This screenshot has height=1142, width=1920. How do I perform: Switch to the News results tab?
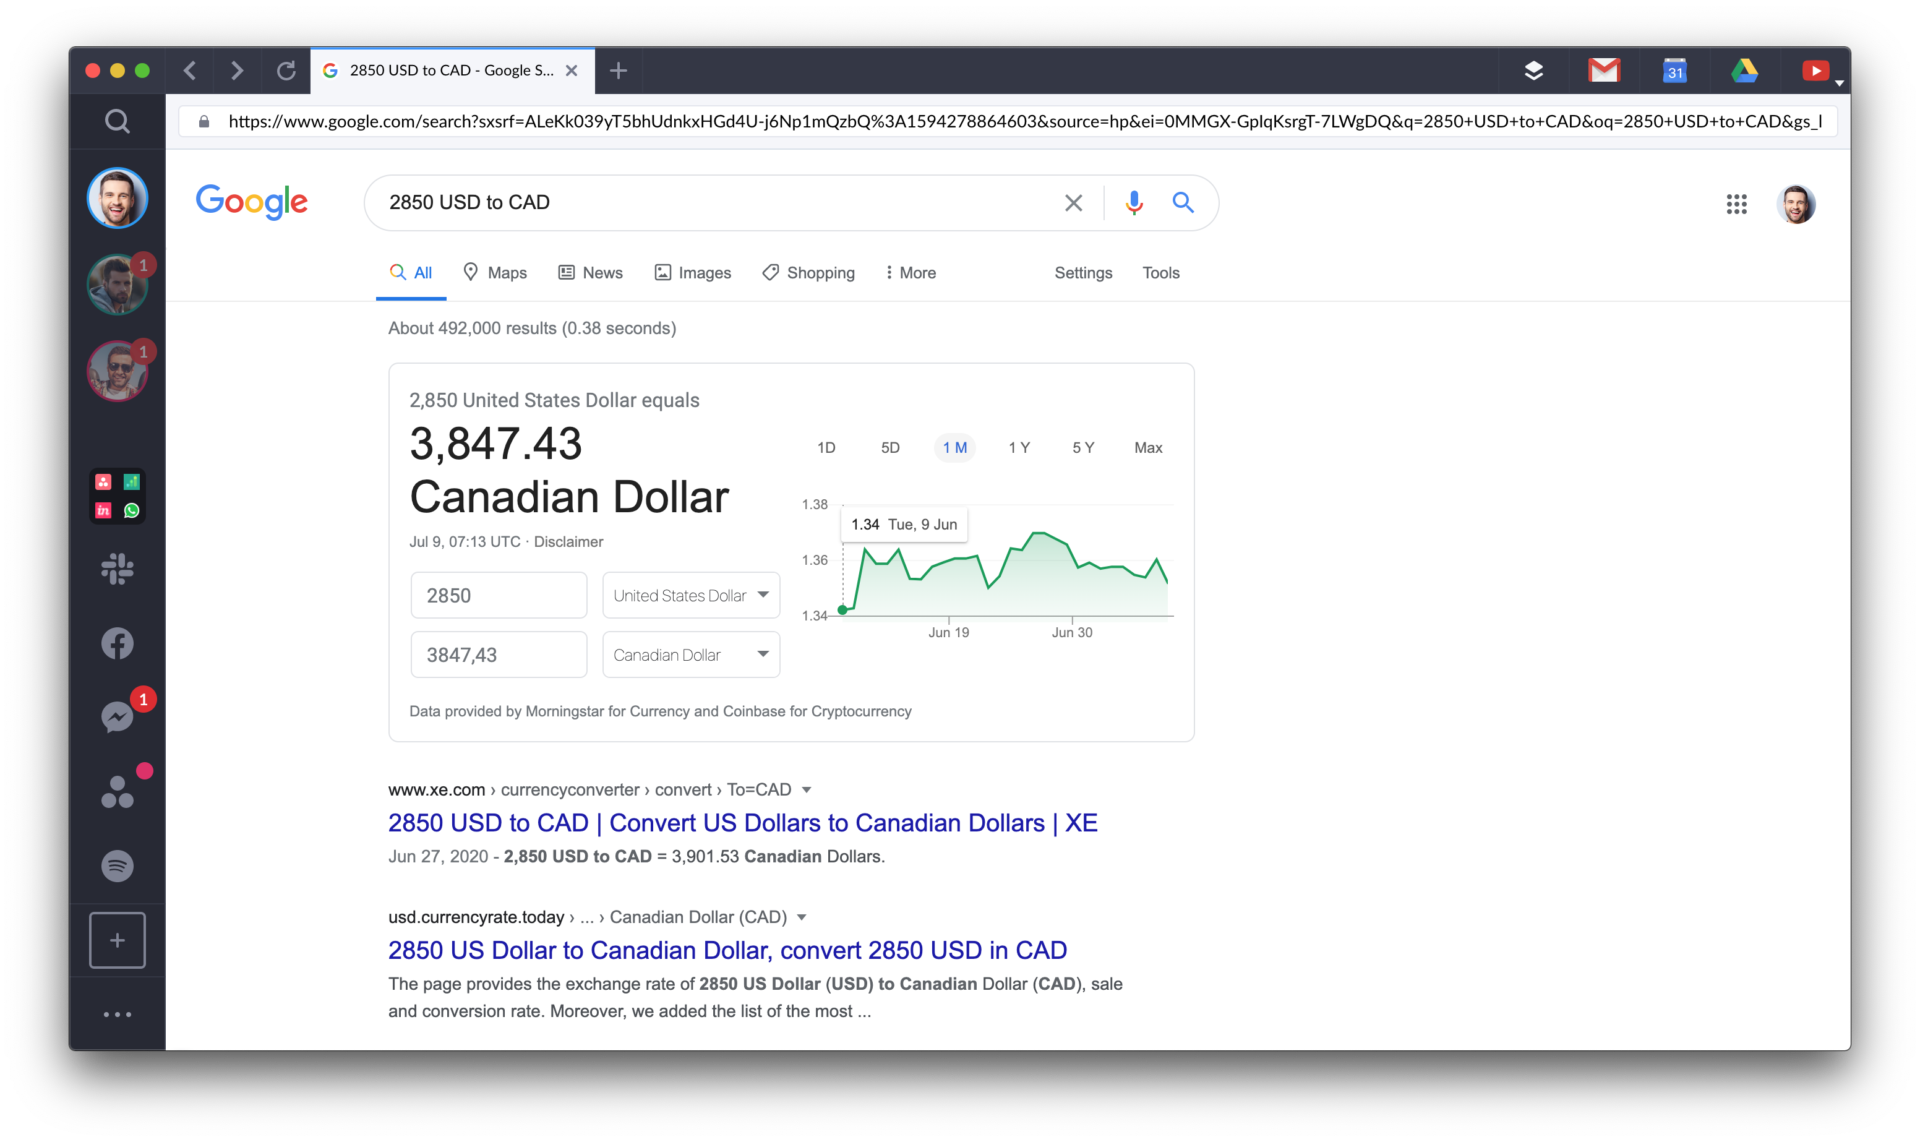coord(591,273)
